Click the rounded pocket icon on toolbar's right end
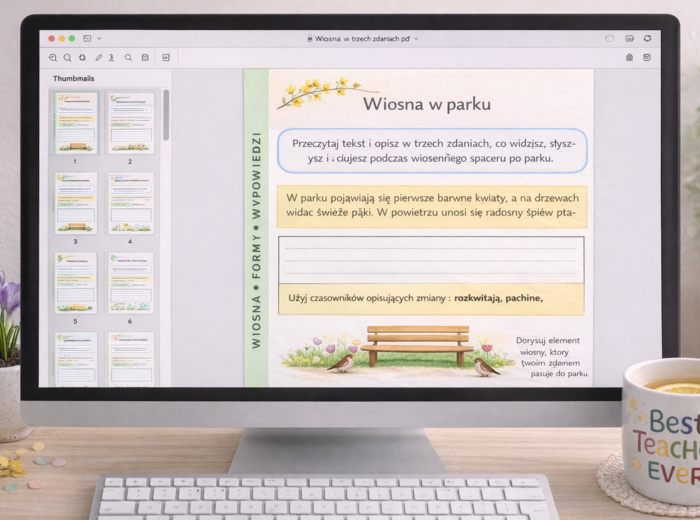The width and height of the screenshot is (700, 520). click(x=647, y=58)
